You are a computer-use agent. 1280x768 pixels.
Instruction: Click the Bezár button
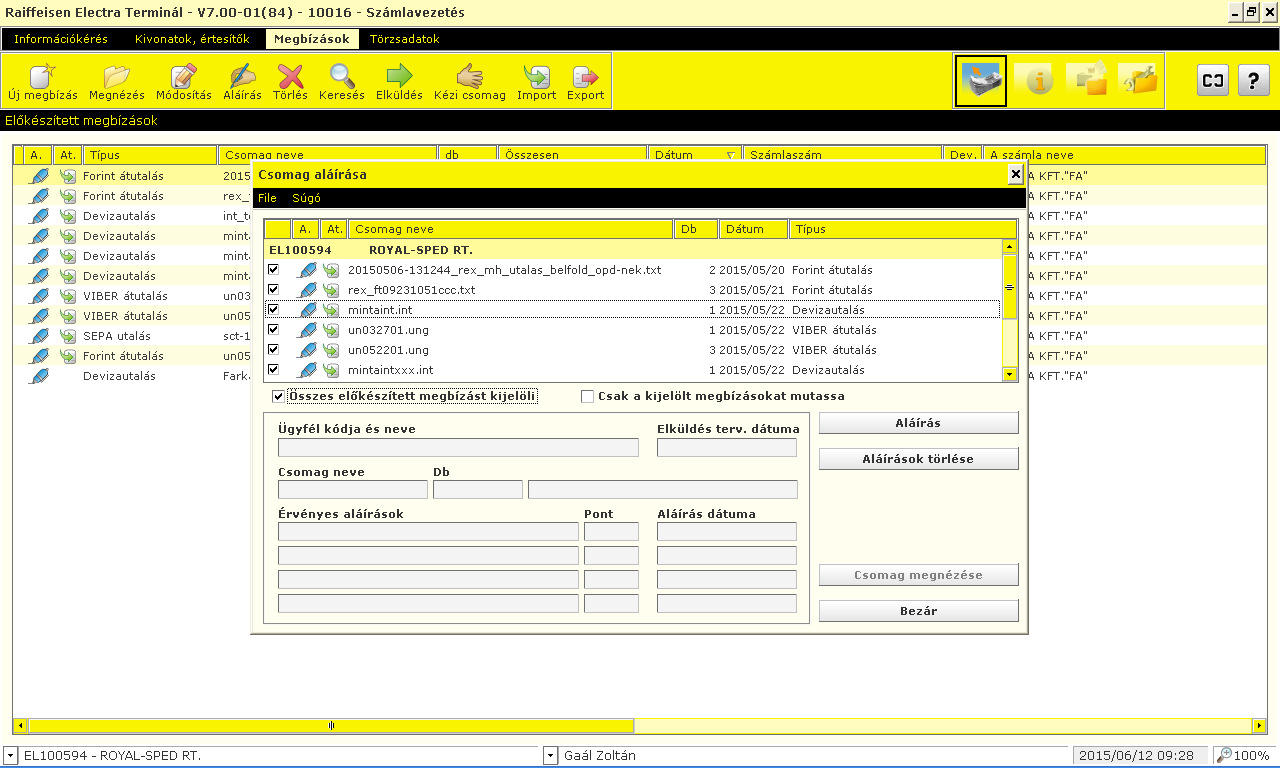pos(918,611)
